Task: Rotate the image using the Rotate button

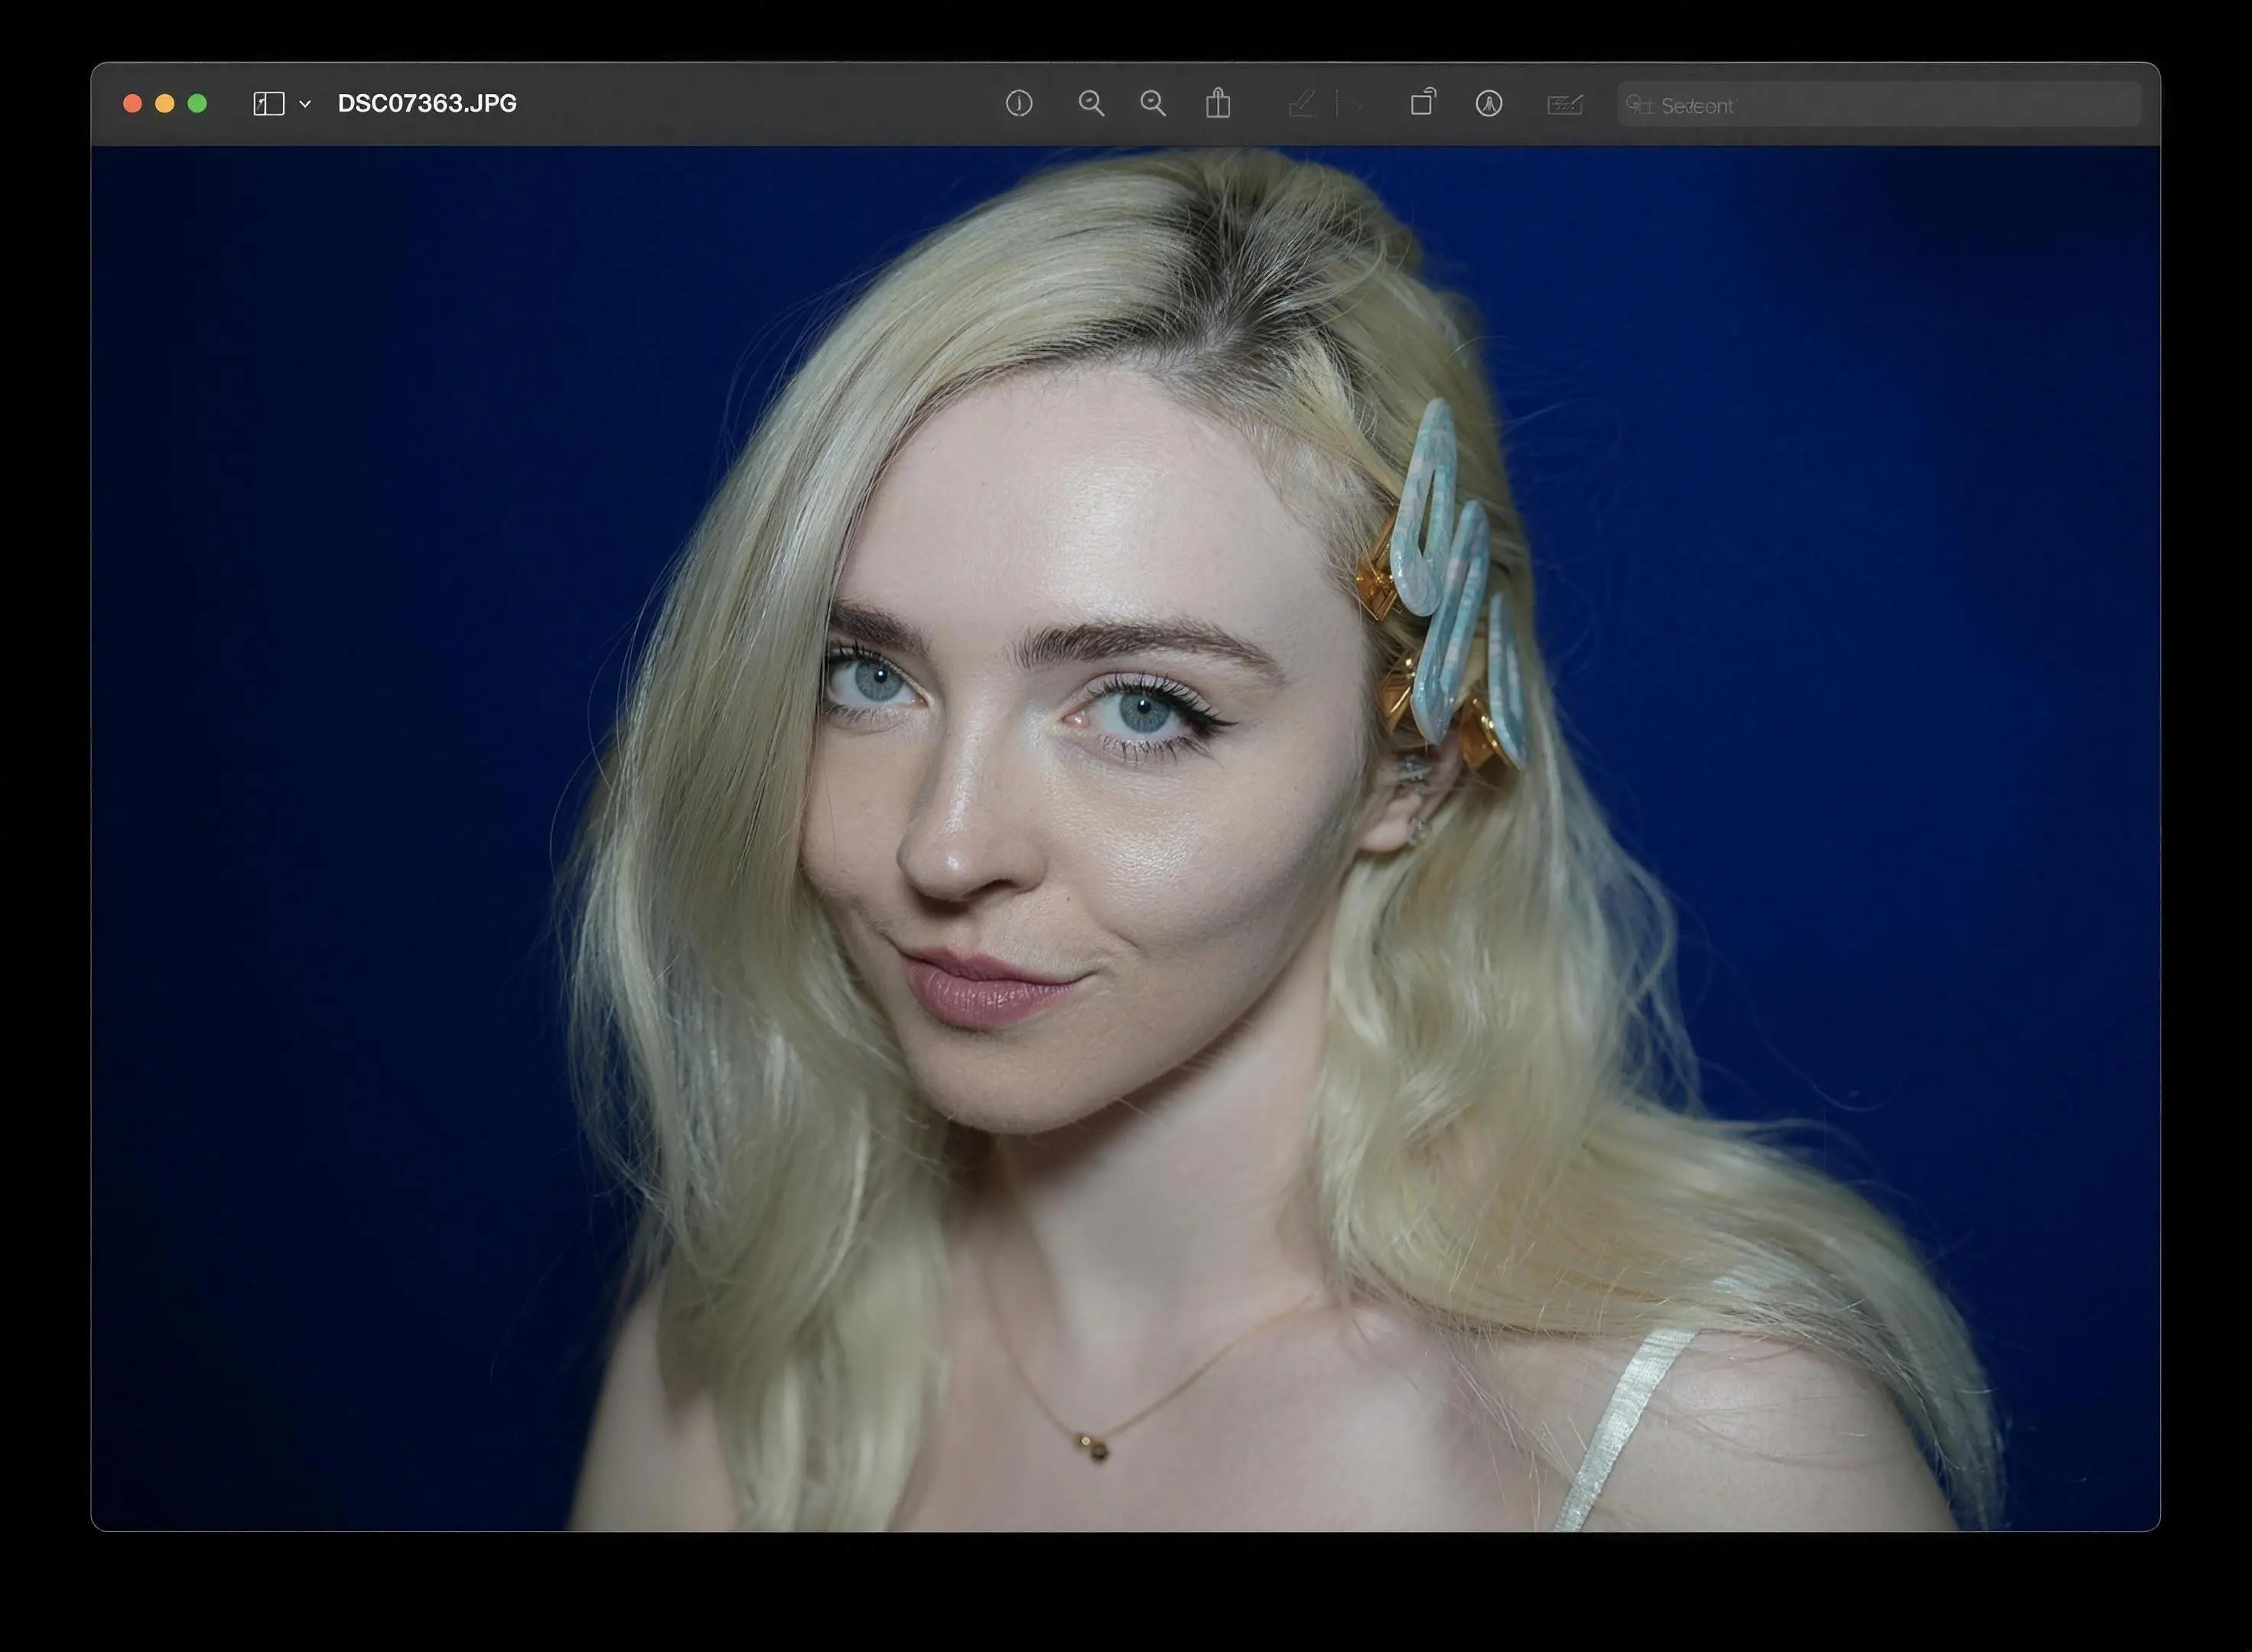Action: click(1422, 102)
